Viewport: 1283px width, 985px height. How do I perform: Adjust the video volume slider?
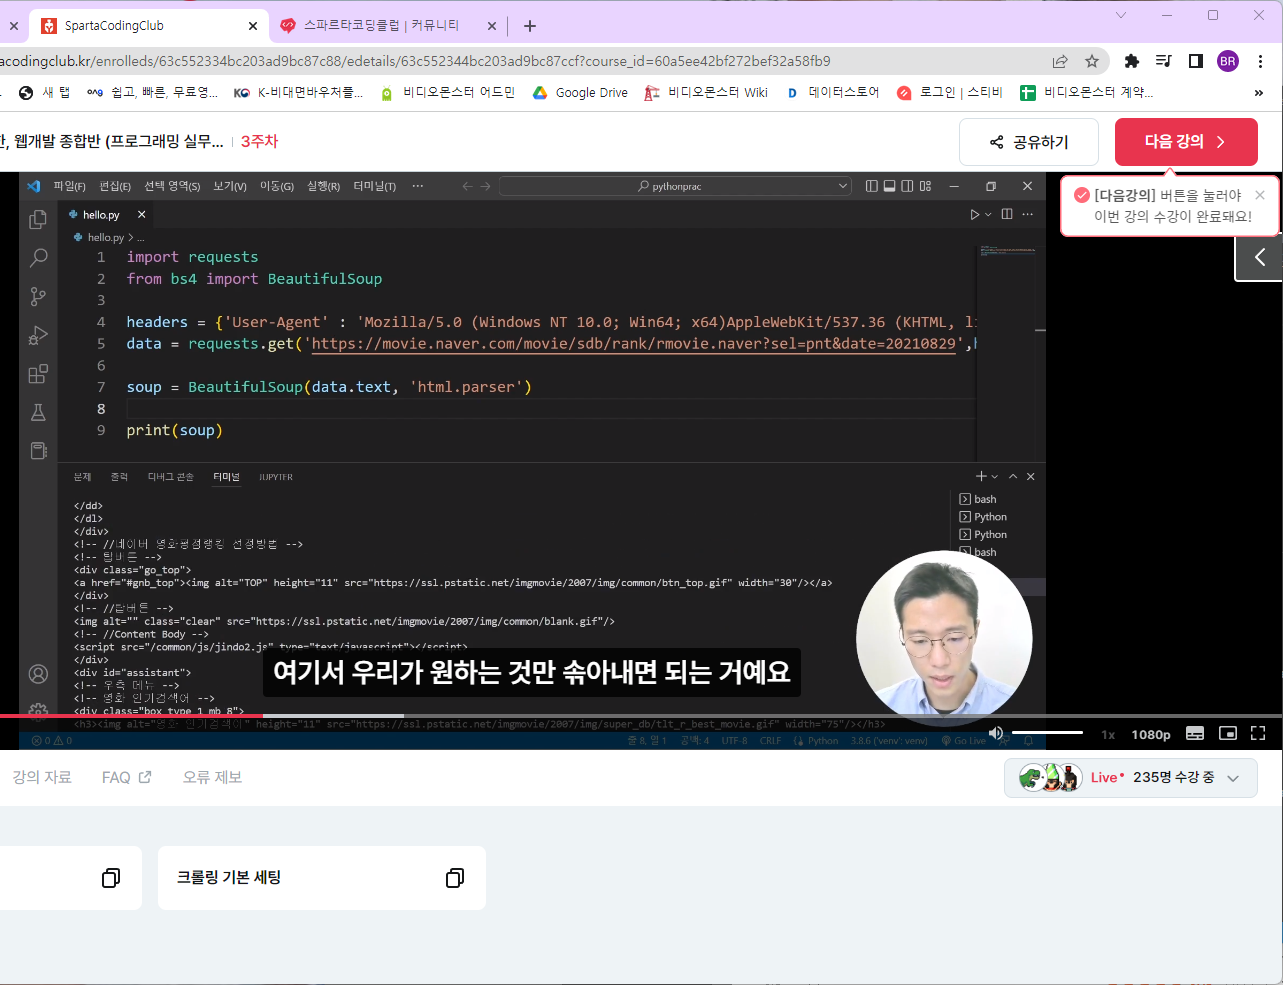click(1047, 733)
